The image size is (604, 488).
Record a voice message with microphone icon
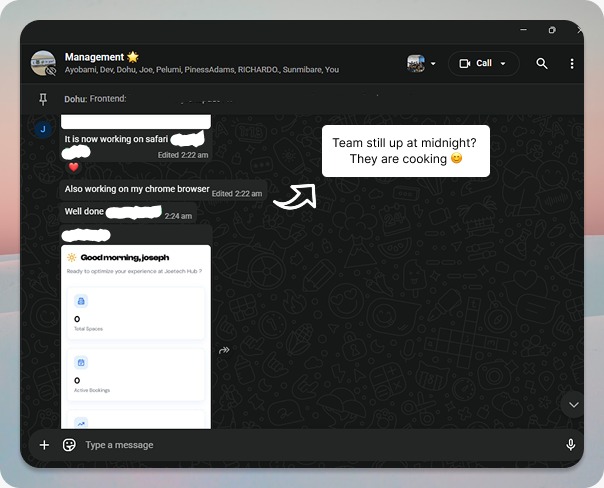571,445
